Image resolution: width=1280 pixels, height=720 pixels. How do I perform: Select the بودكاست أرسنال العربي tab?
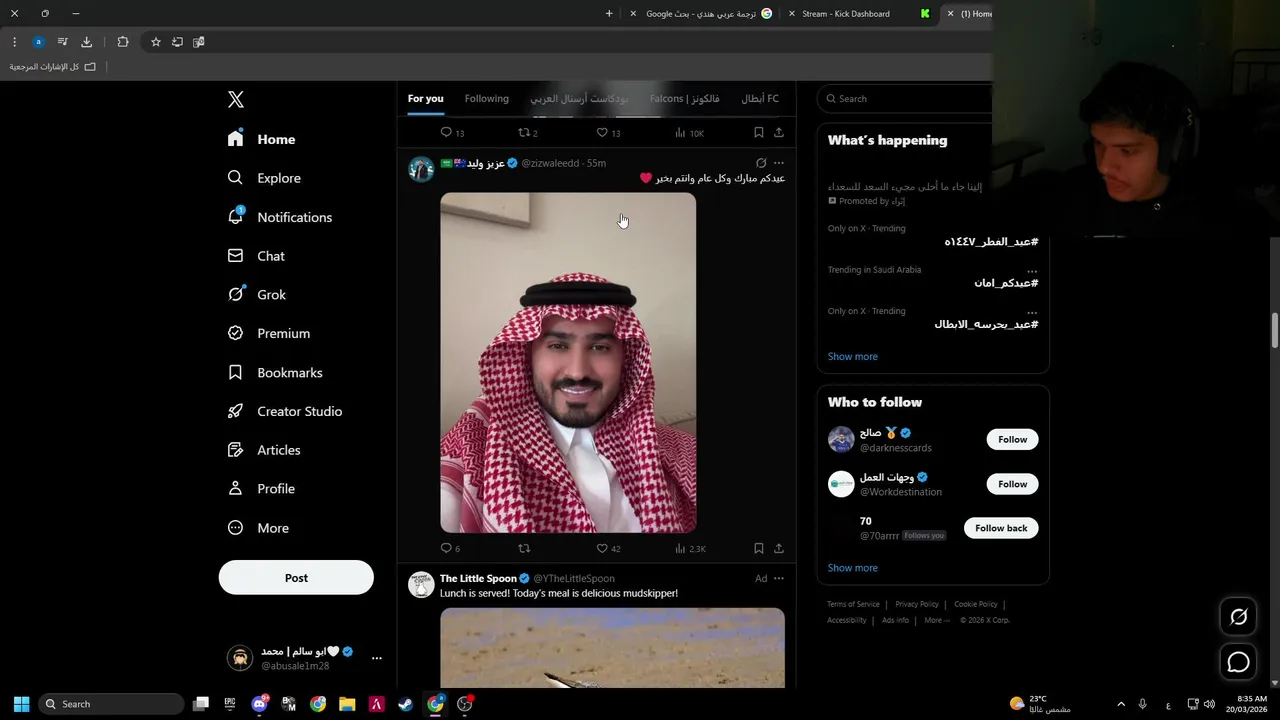point(580,98)
